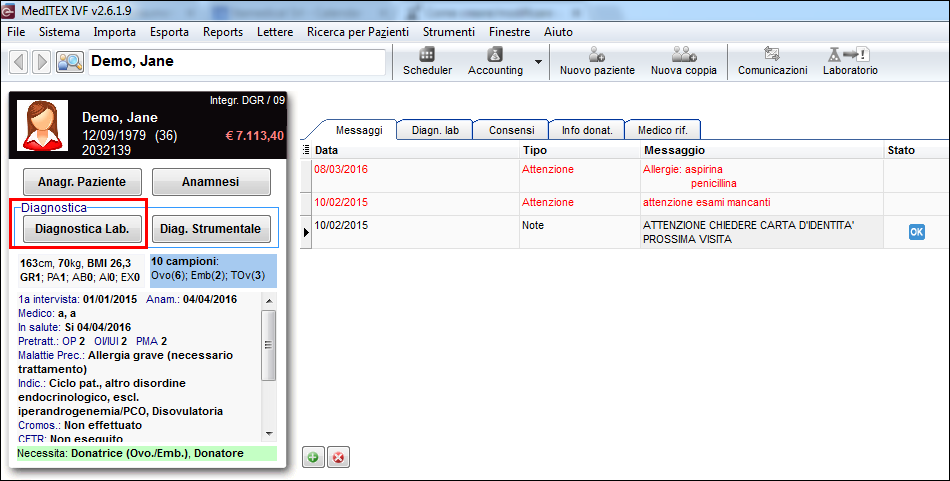Switch to Info donat. tab
950x481 pixels.
tap(587, 130)
